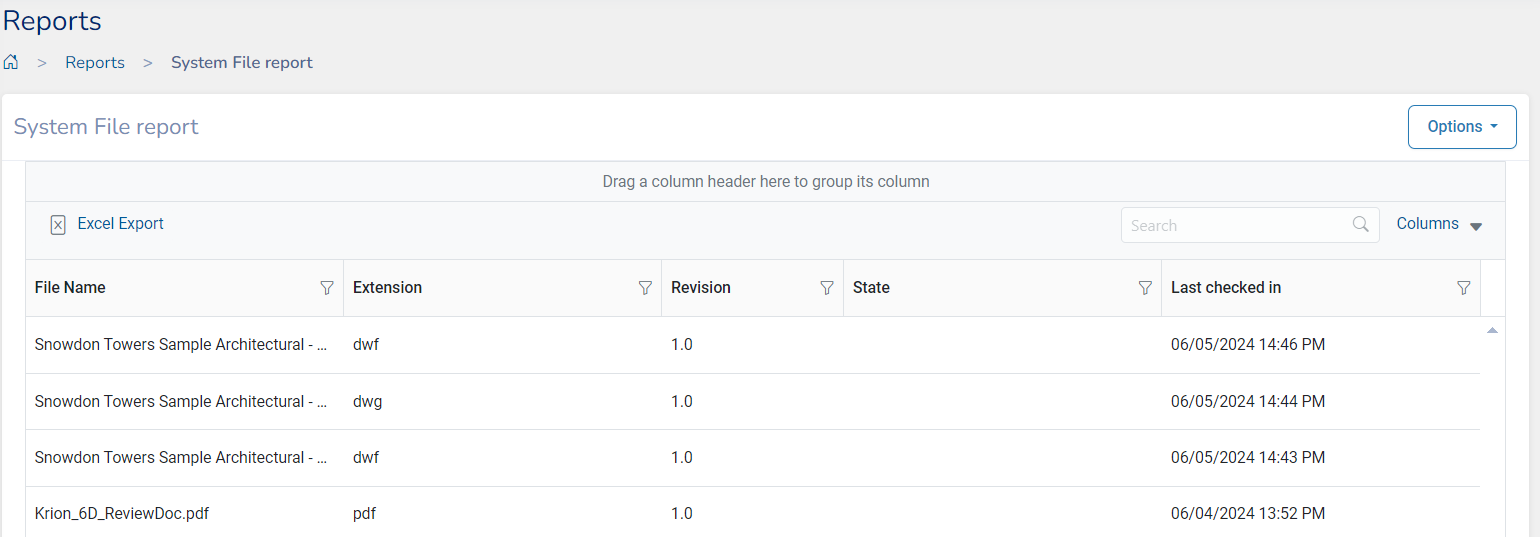Viewport: 1540px width, 537px height.
Task: Expand the Columns chooser
Action: 1439,225
